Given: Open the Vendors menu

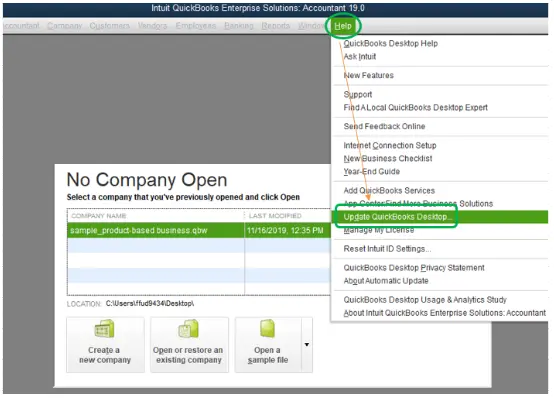Looking at the screenshot, I should [152, 26].
